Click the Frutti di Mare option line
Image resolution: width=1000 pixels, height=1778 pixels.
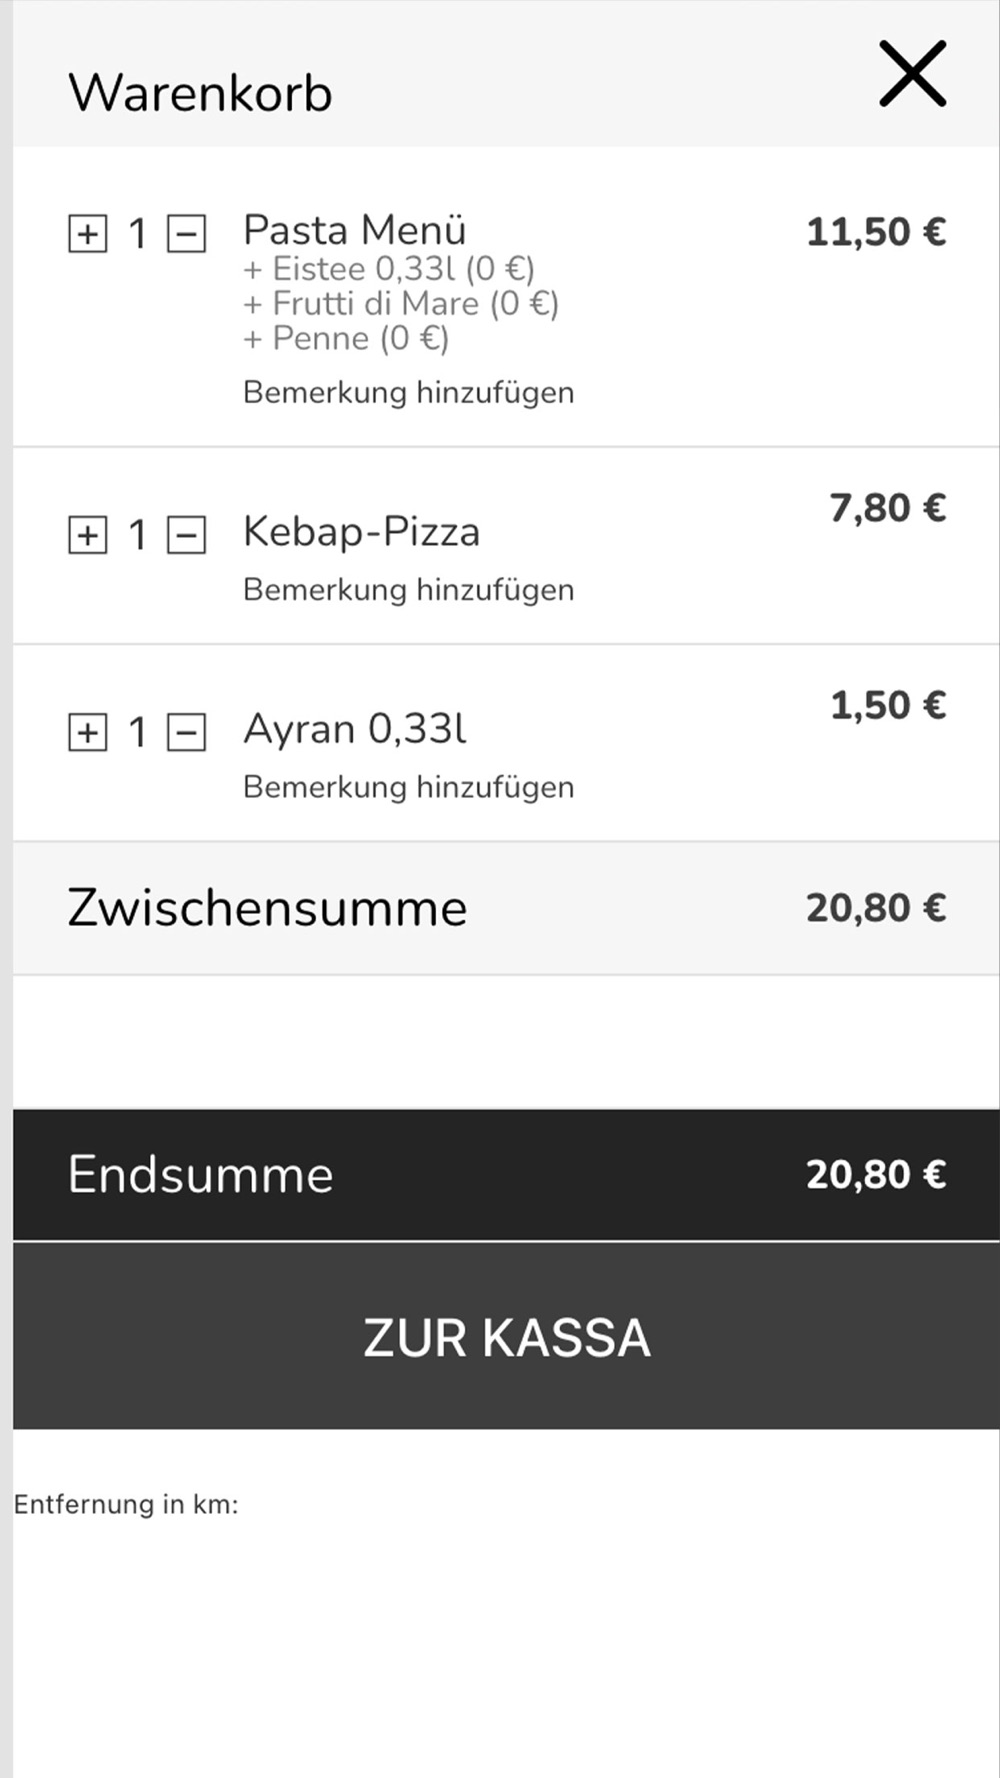pyautogui.click(x=401, y=303)
